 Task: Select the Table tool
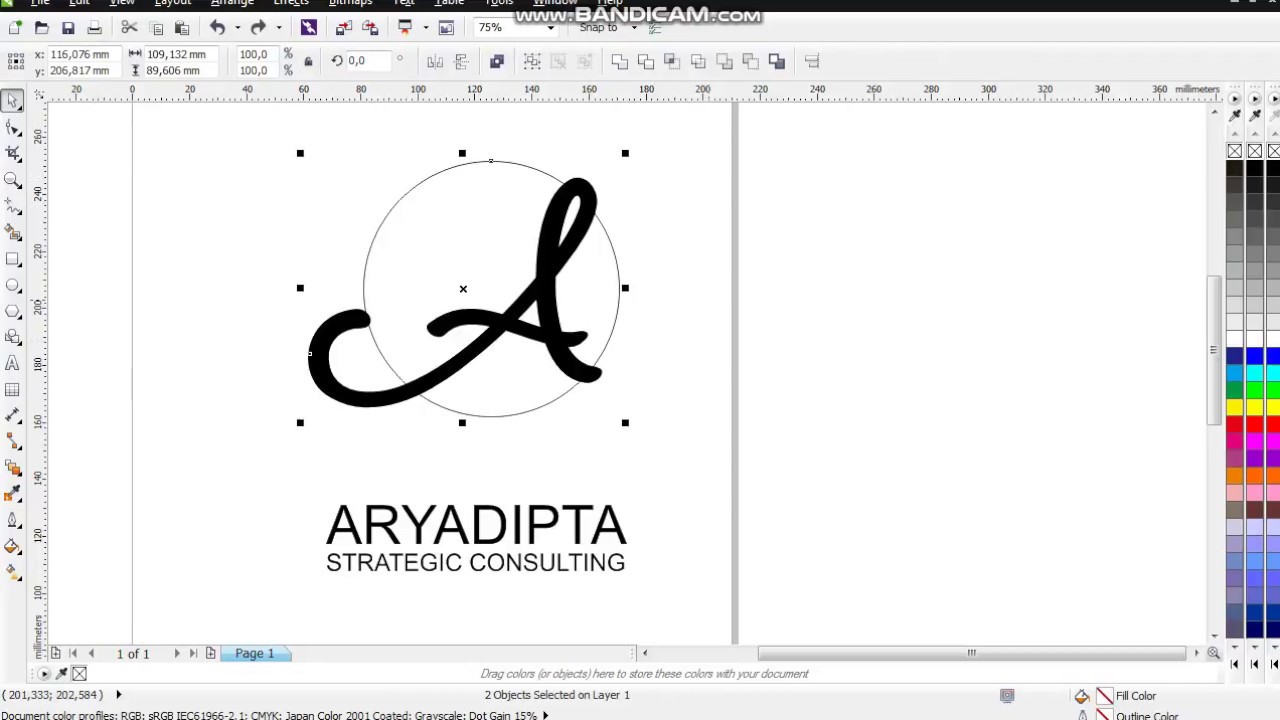point(12,390)
